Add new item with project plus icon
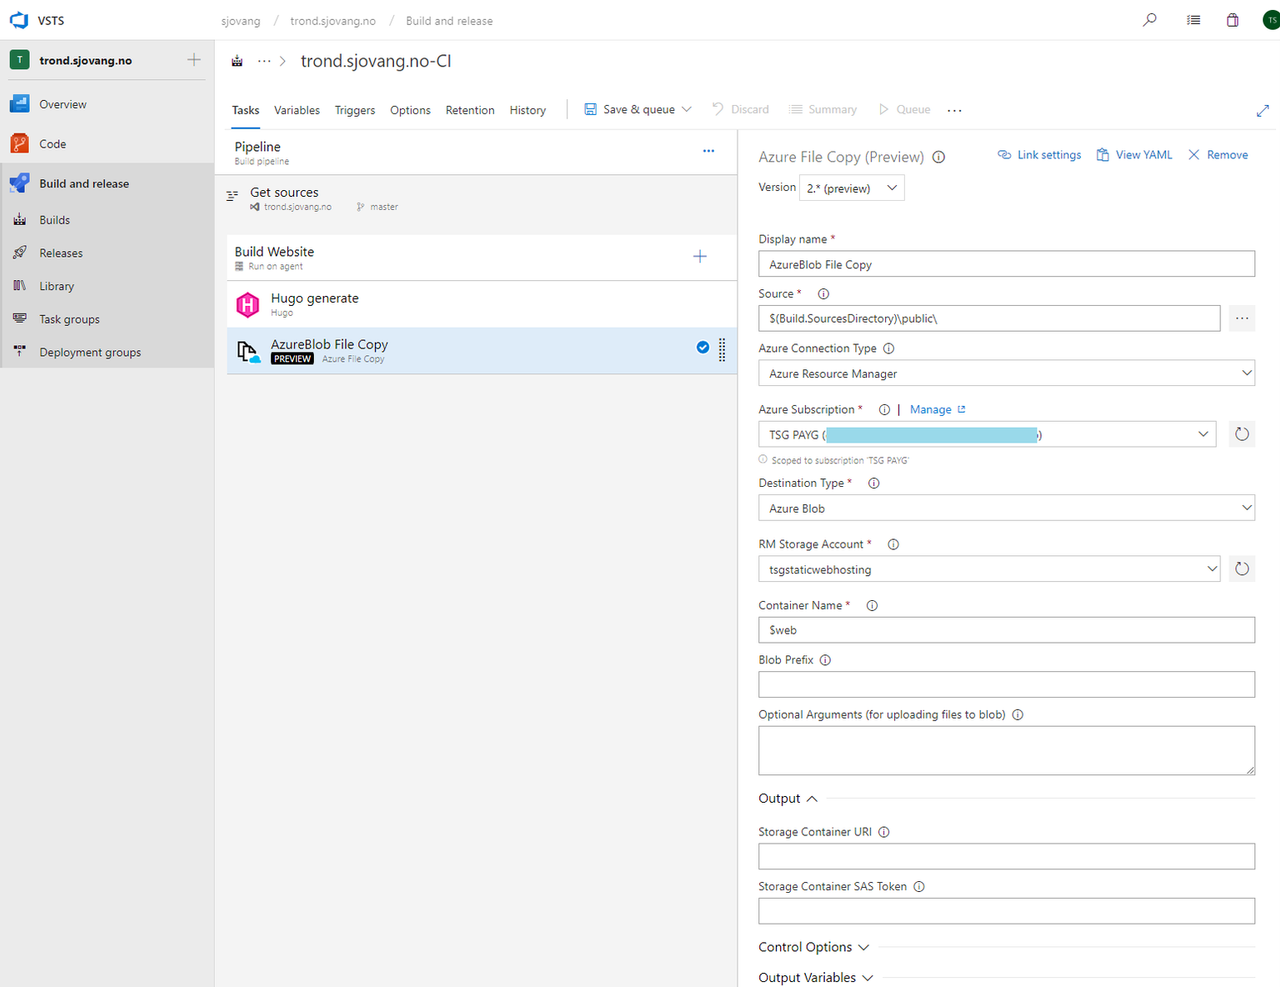The image size is (1280, 987). [x=194, y=60]
